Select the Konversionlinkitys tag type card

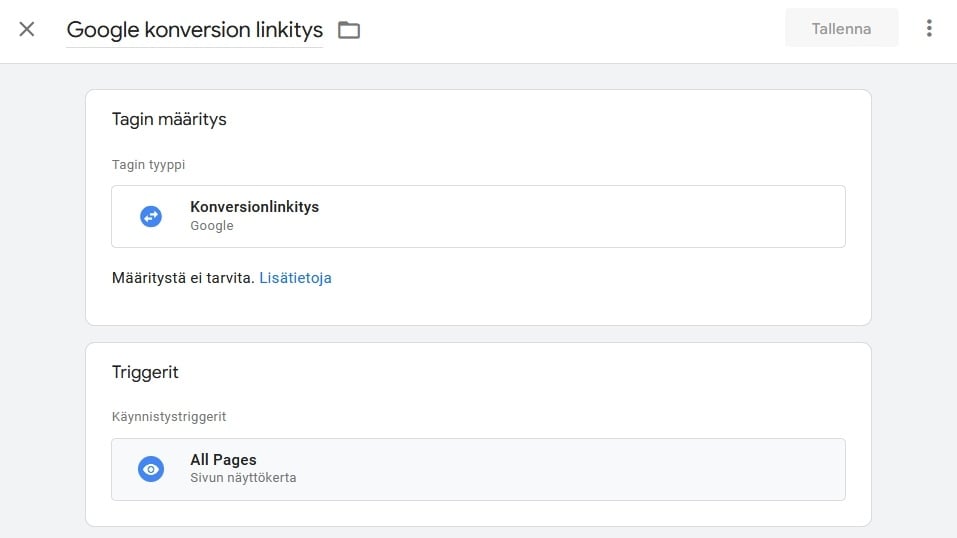[478, 216]
